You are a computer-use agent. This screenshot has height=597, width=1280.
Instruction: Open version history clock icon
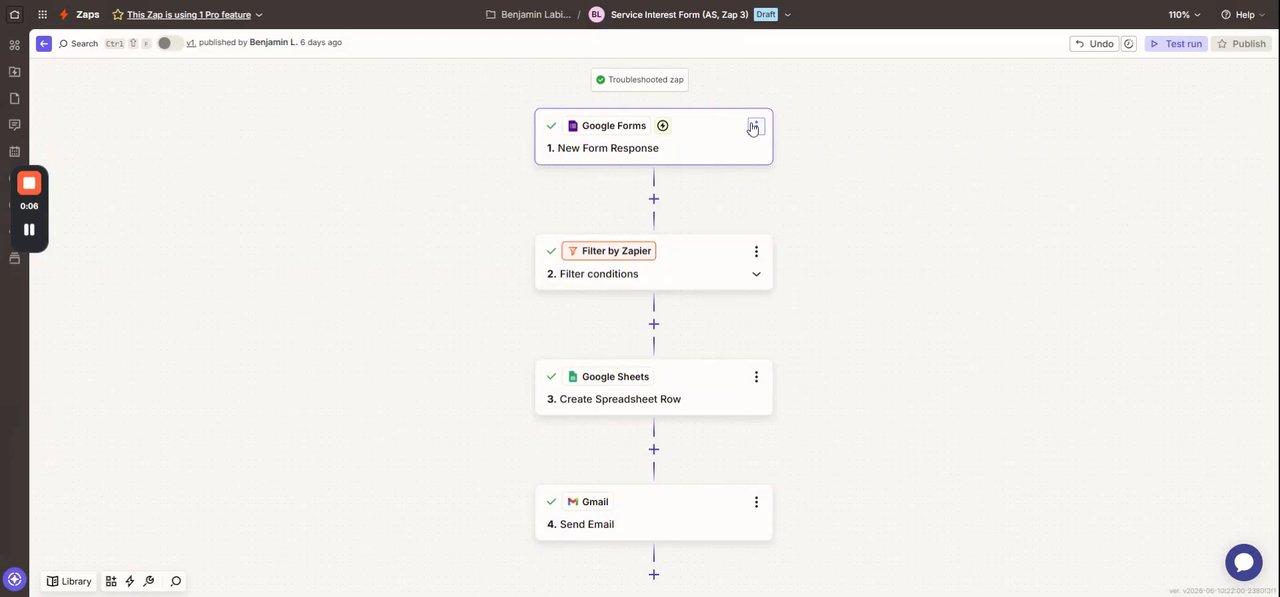[x=1129, y=44]
